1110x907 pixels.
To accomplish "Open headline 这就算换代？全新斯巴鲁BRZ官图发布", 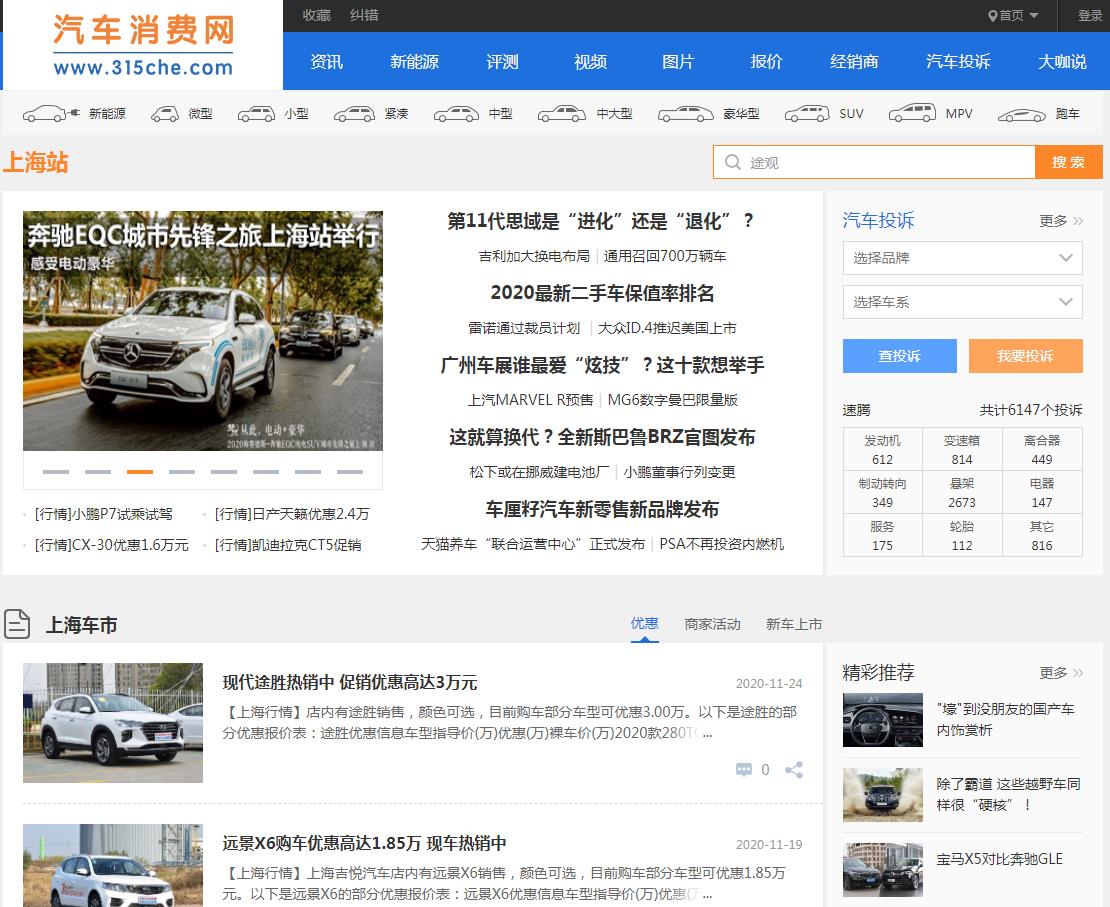I will coord(602,437).
